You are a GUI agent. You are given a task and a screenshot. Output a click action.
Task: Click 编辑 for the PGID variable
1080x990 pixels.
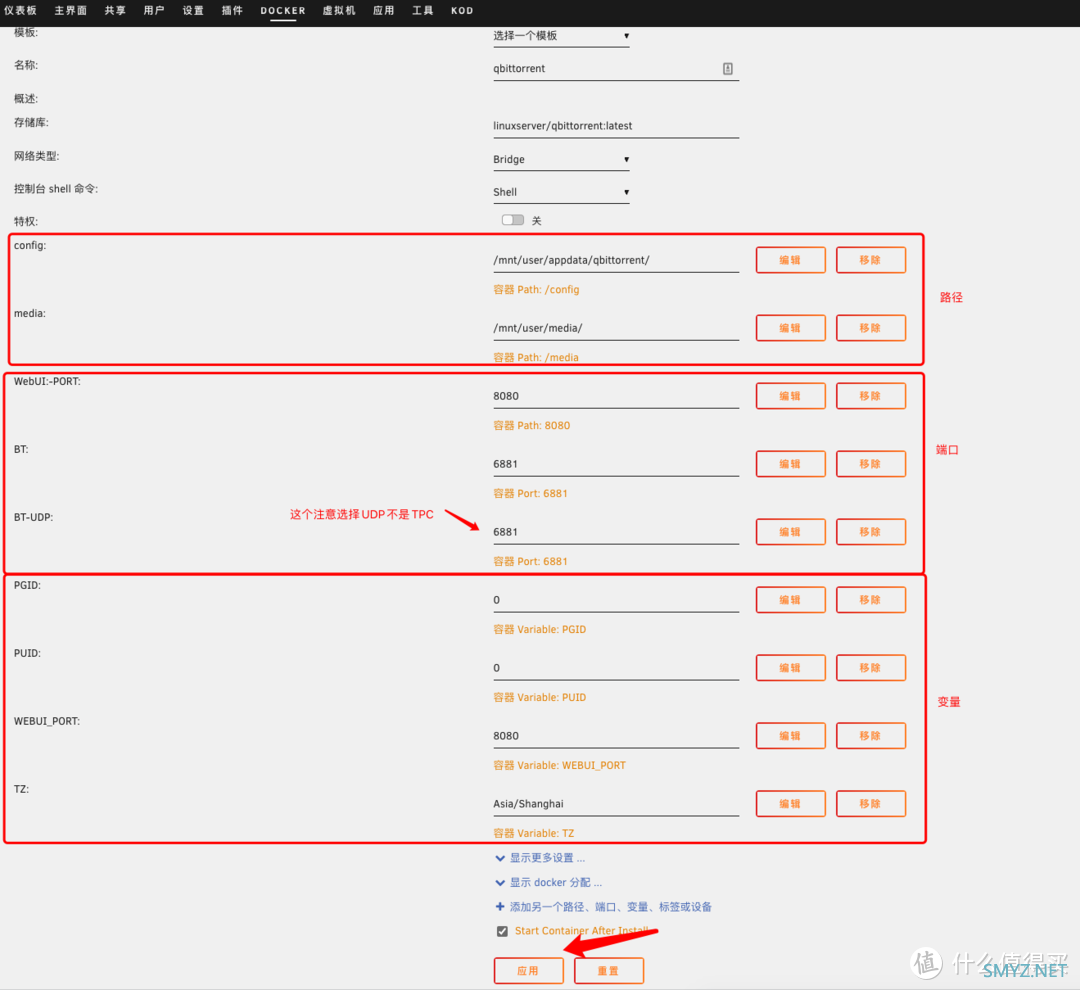[791, 600]
